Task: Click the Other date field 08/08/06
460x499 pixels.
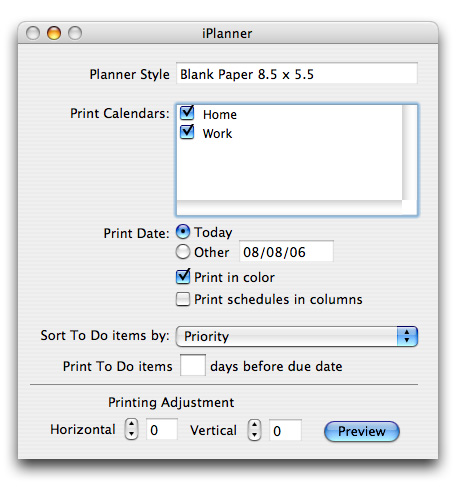Action: pyautogui.click(x=286, y=251)
